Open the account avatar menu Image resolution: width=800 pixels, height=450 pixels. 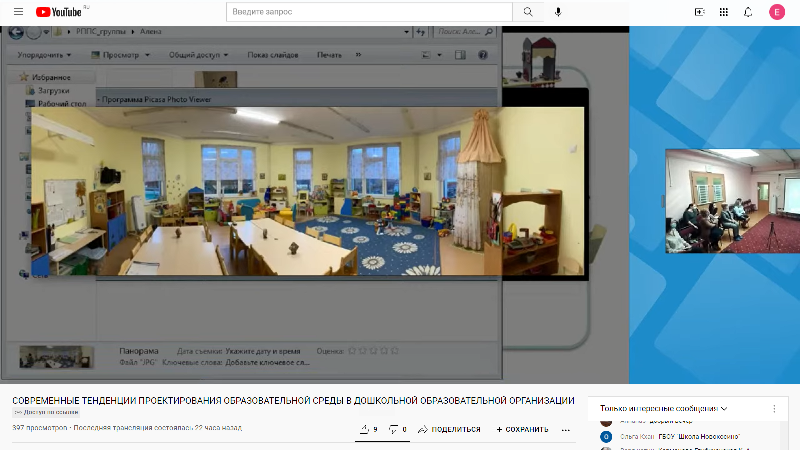pos(777,12)
